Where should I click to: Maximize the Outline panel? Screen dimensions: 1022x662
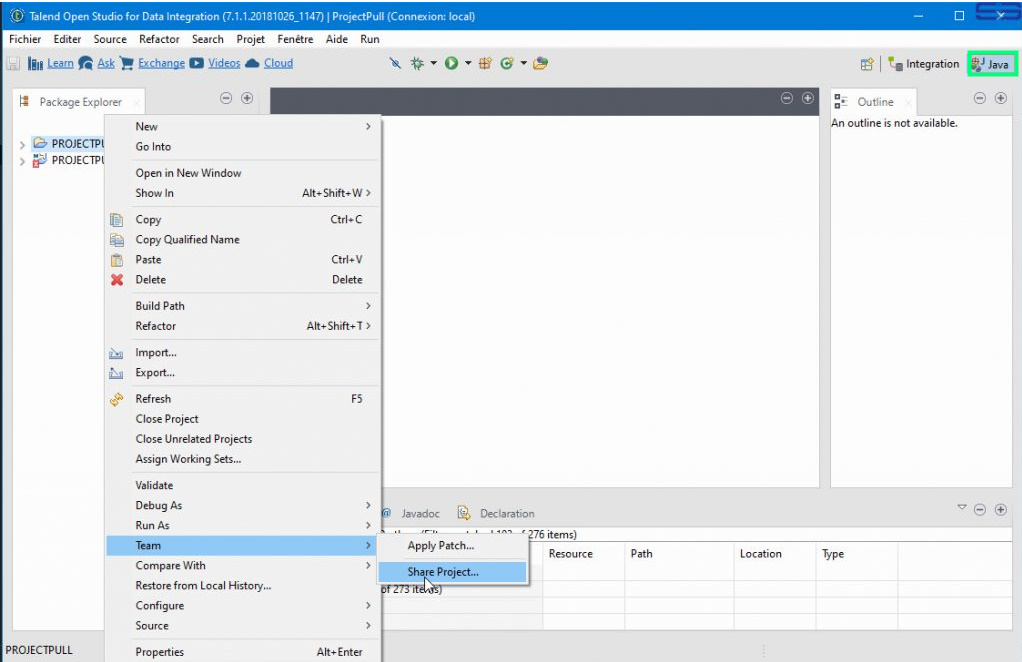point(1000,98)
